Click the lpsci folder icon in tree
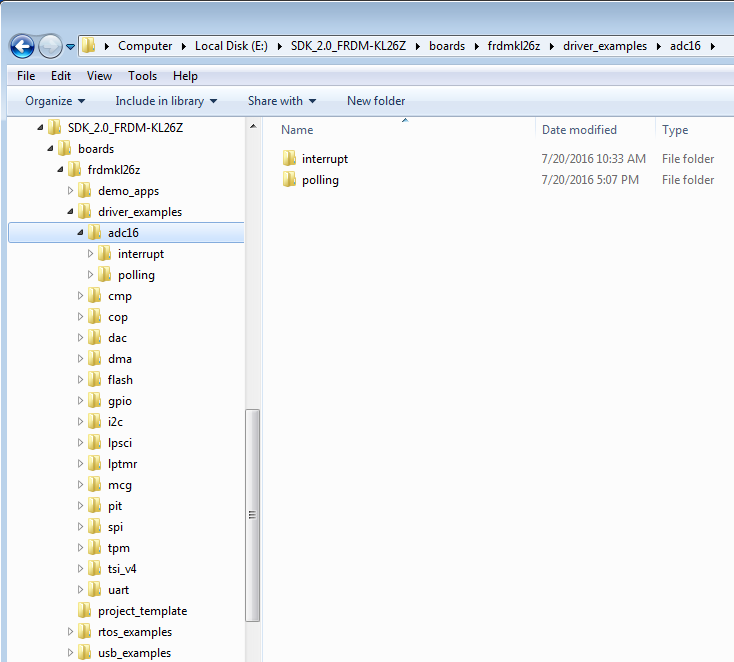The height and width of the screenshot is (662, 734). pos(95,442)
